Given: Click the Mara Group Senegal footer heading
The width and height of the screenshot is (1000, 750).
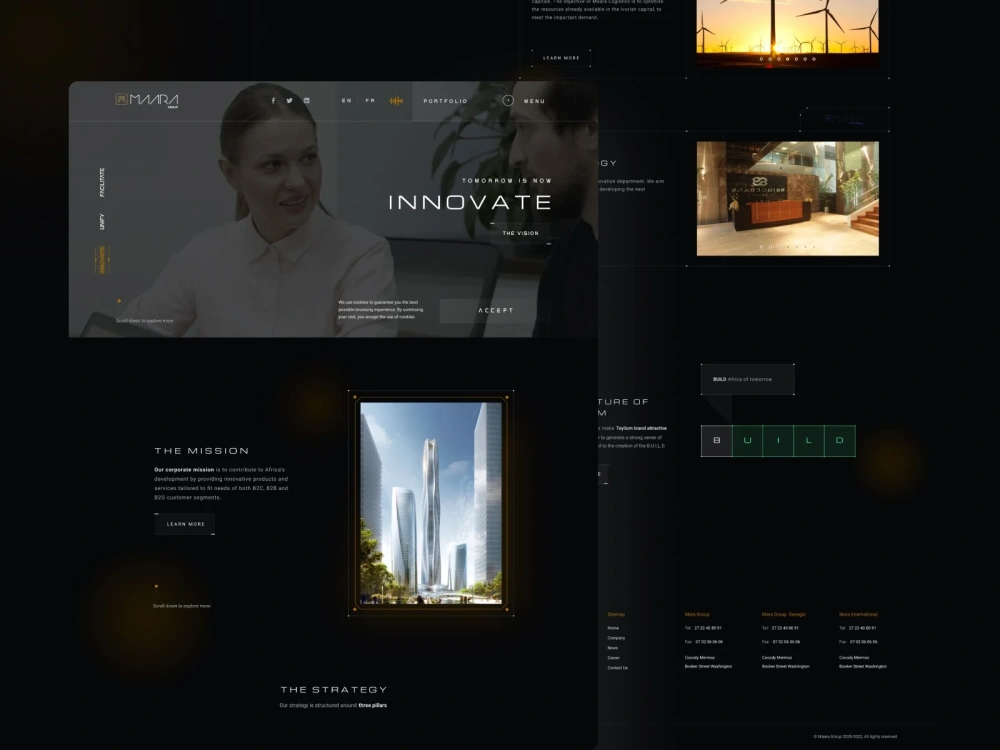Looking at the screenshot, I should point(784,614).
